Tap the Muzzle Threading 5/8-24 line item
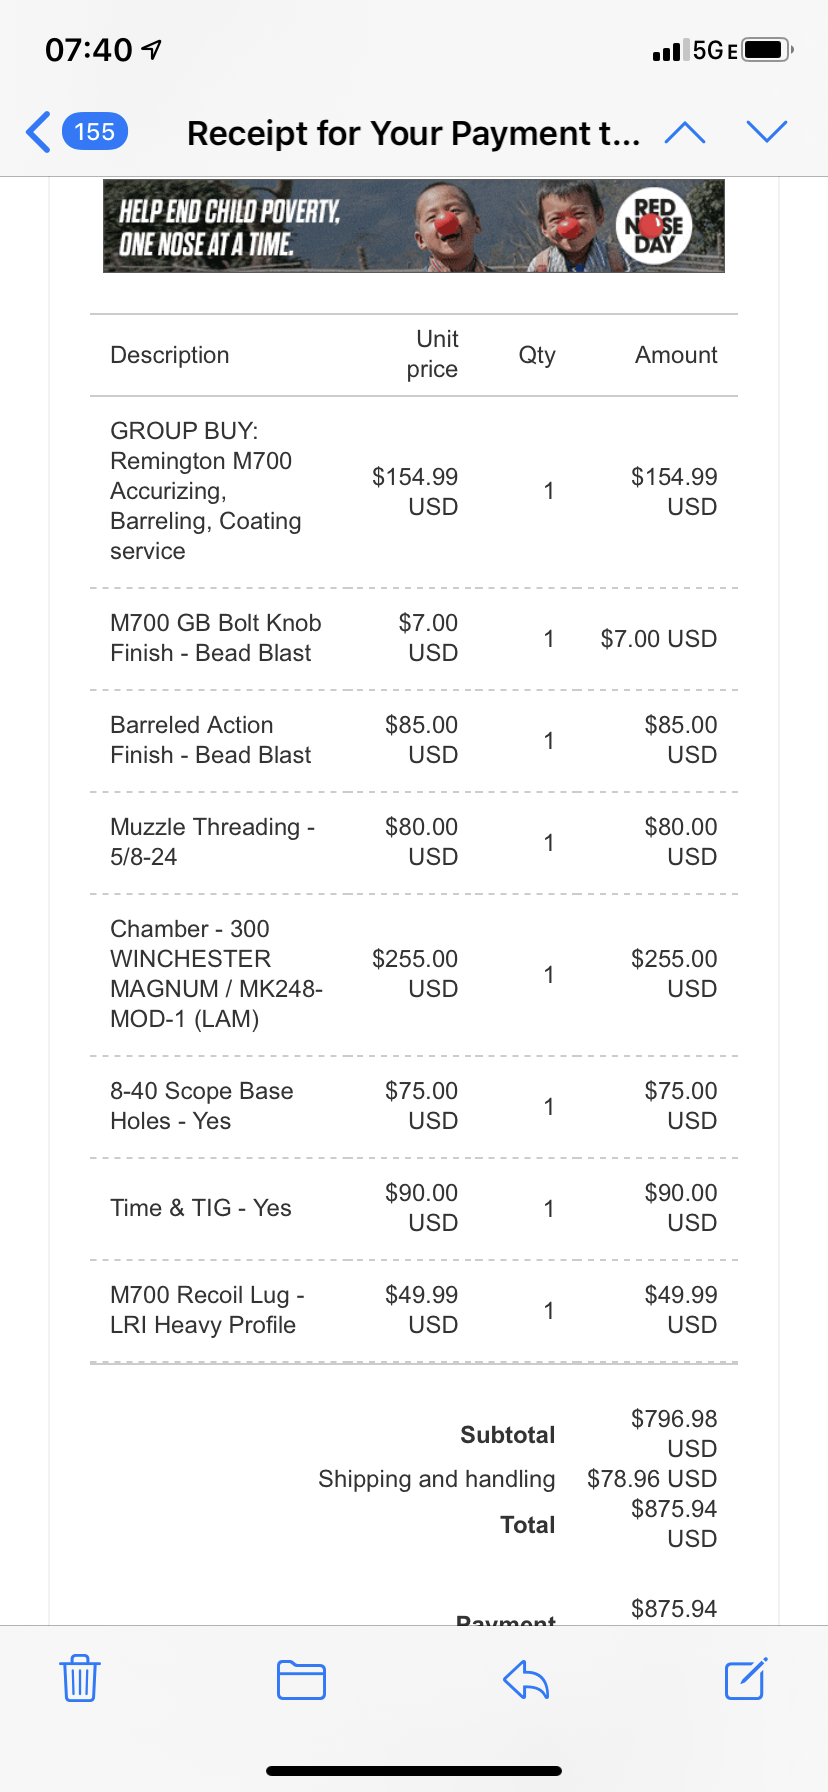828x1792 pixels. point(212,842)
